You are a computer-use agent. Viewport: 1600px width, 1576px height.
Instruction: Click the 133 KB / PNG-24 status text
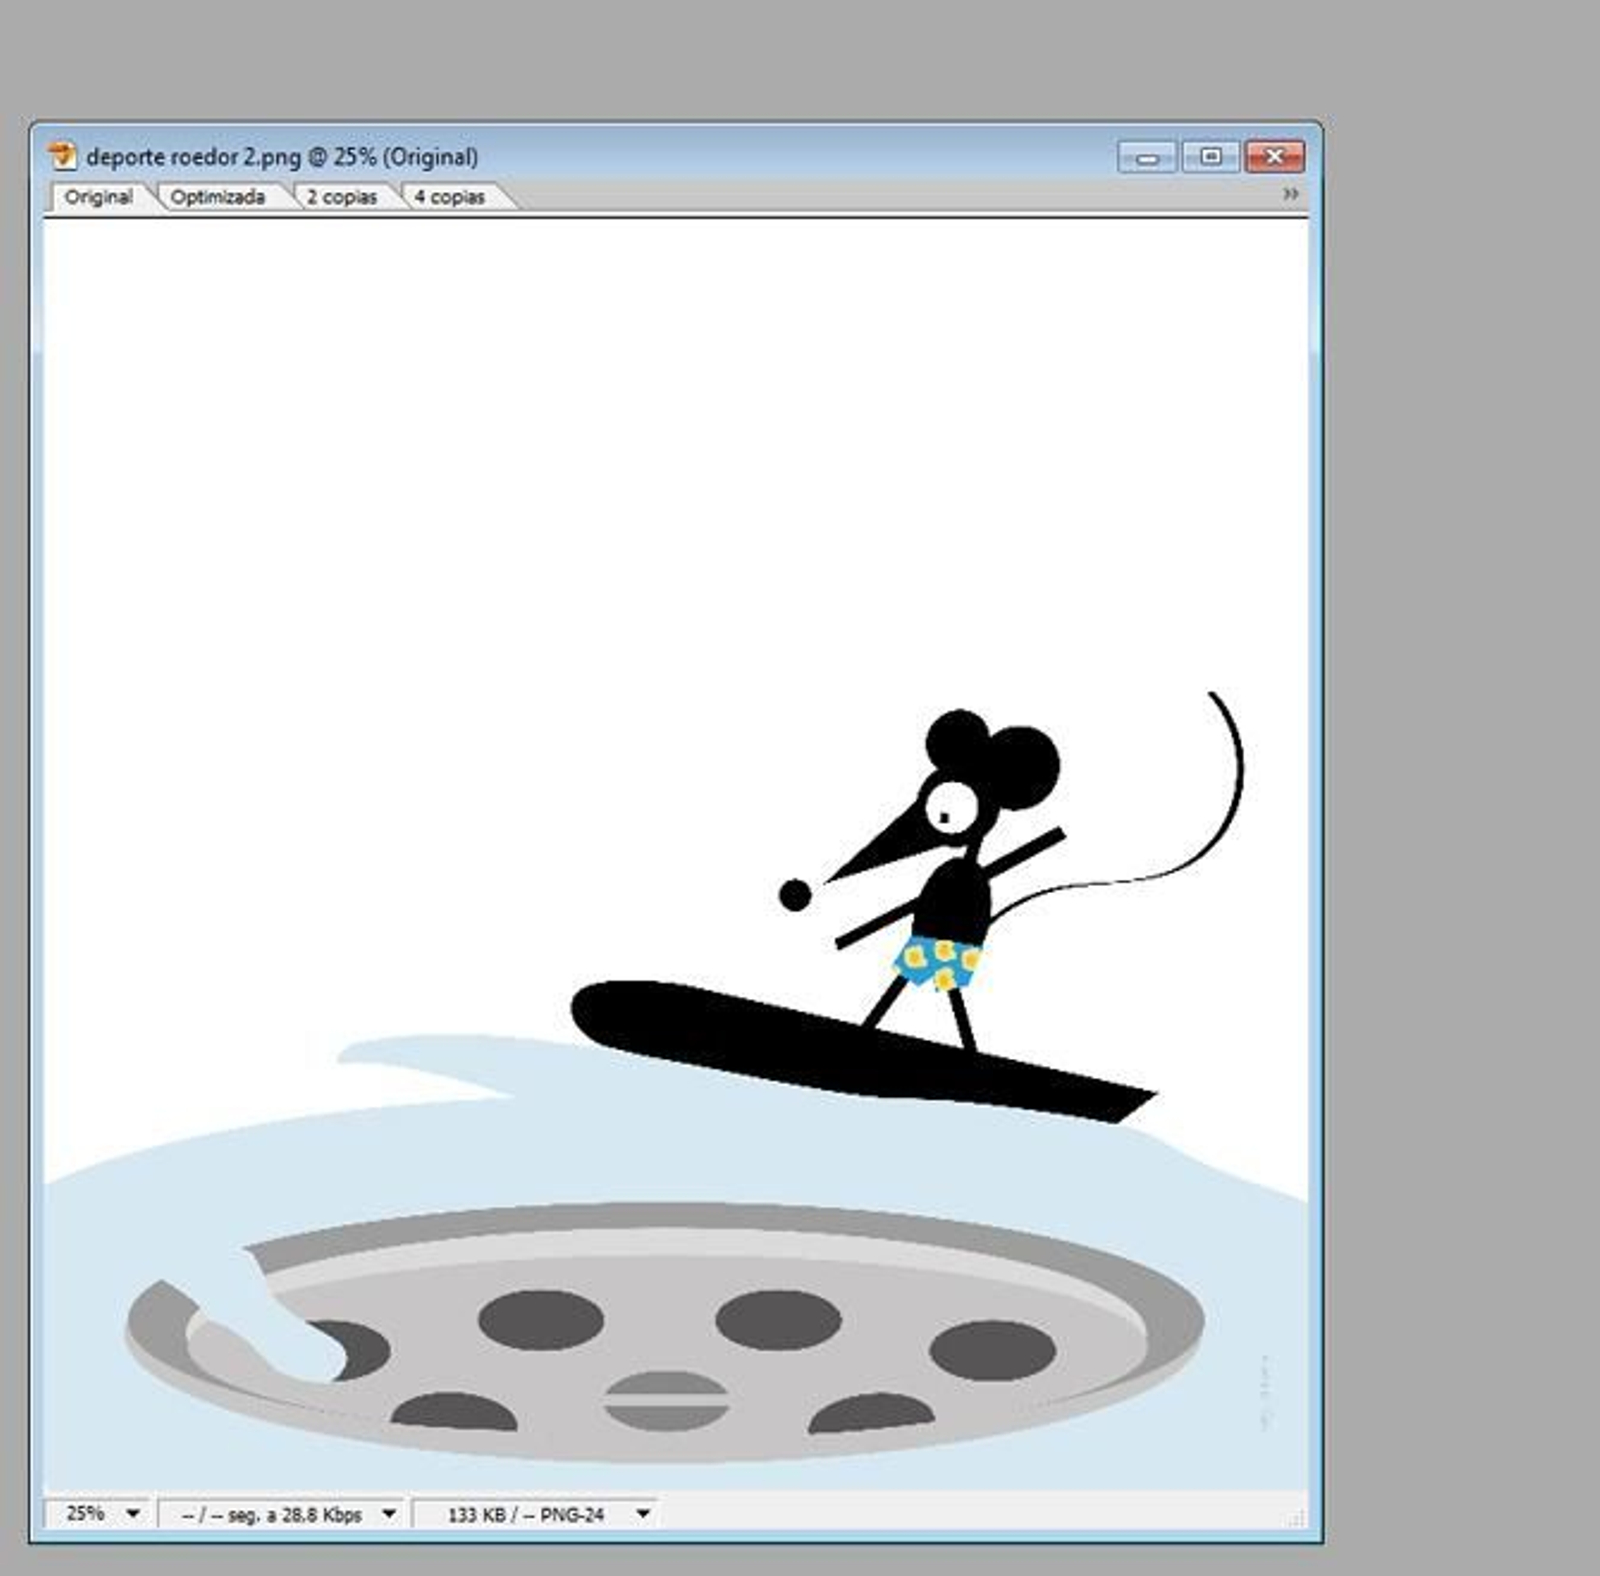tap(525, 1515)
